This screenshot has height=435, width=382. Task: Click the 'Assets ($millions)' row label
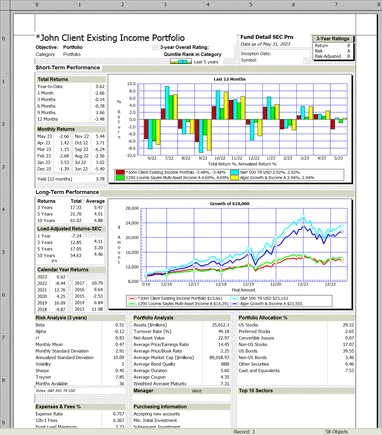pos(150,325)
